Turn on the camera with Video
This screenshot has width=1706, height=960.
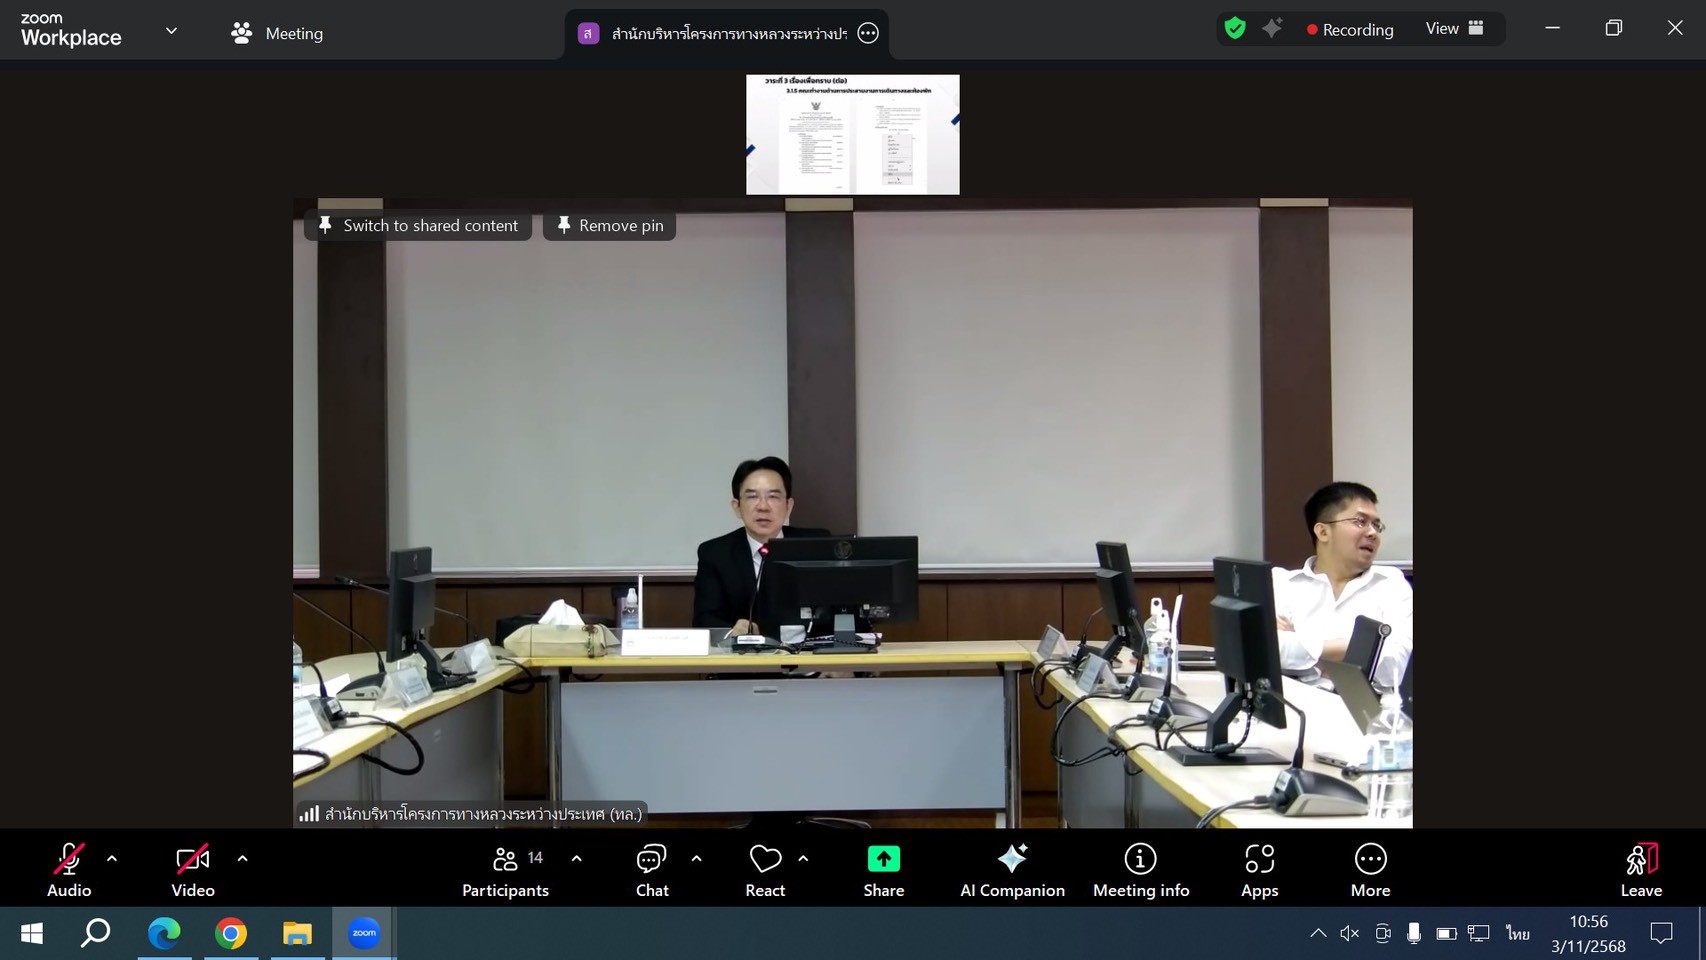[x=192, y=870]
